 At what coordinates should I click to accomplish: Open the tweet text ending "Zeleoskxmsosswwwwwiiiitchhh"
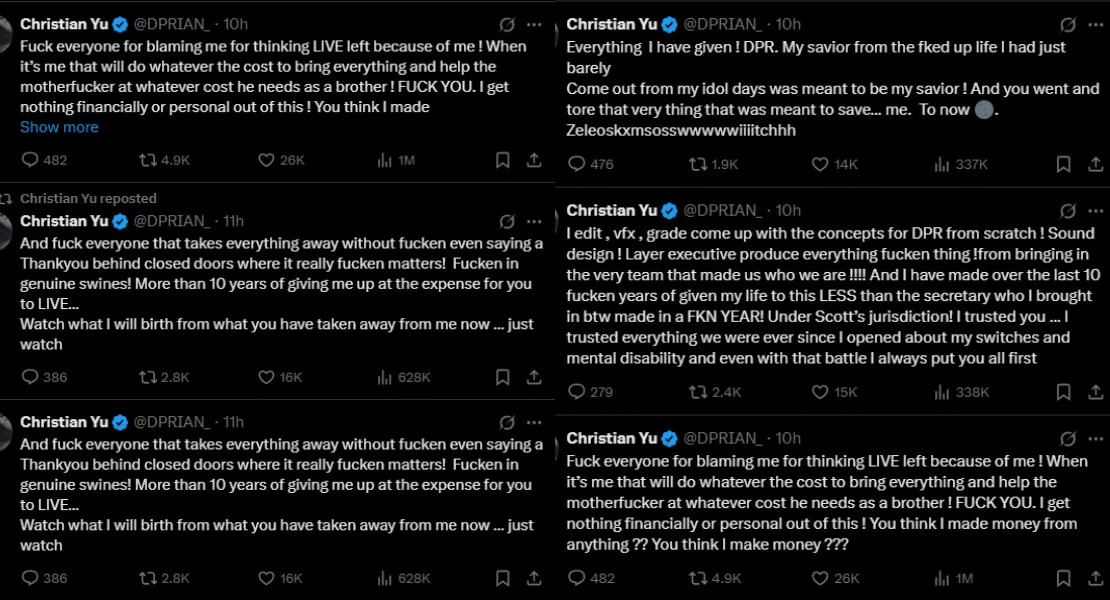[679, 130]
